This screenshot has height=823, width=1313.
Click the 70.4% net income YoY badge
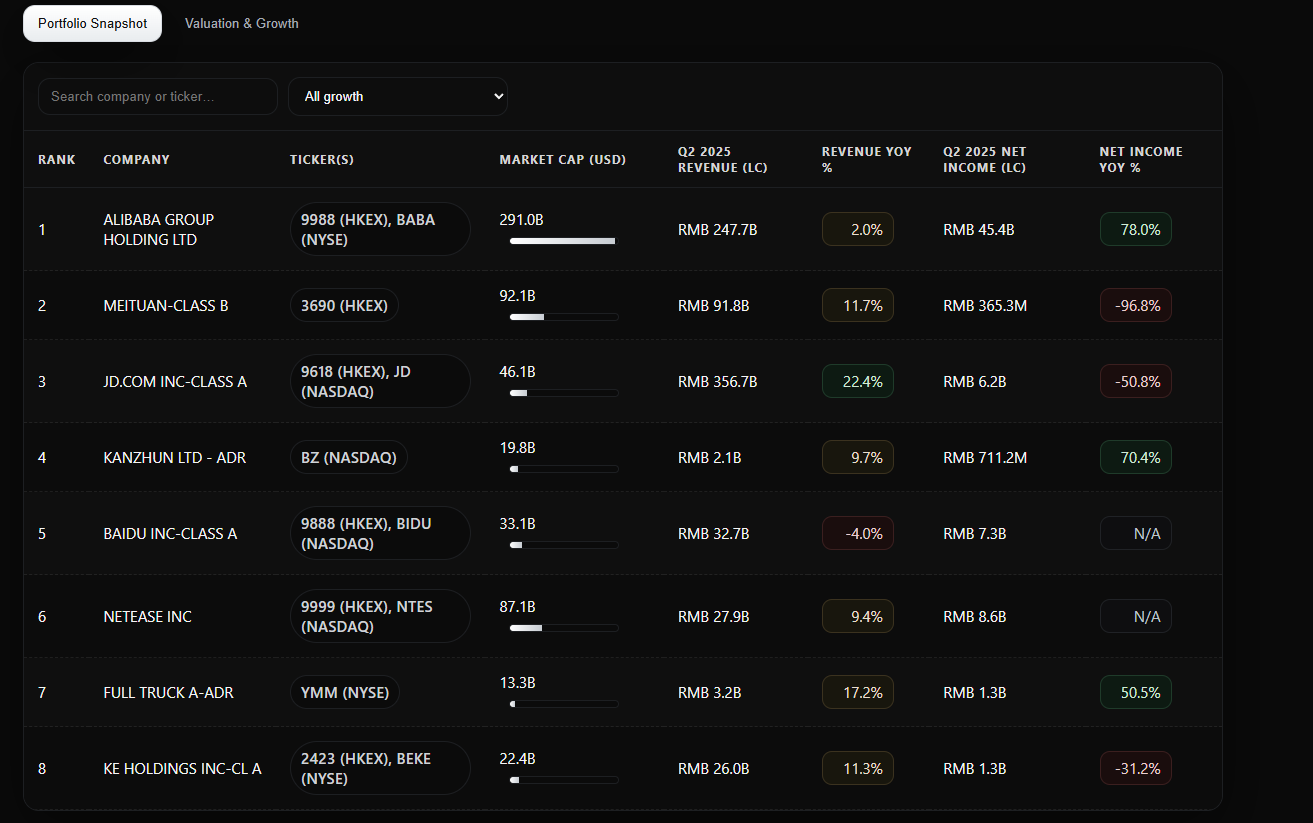[1136, 458]
